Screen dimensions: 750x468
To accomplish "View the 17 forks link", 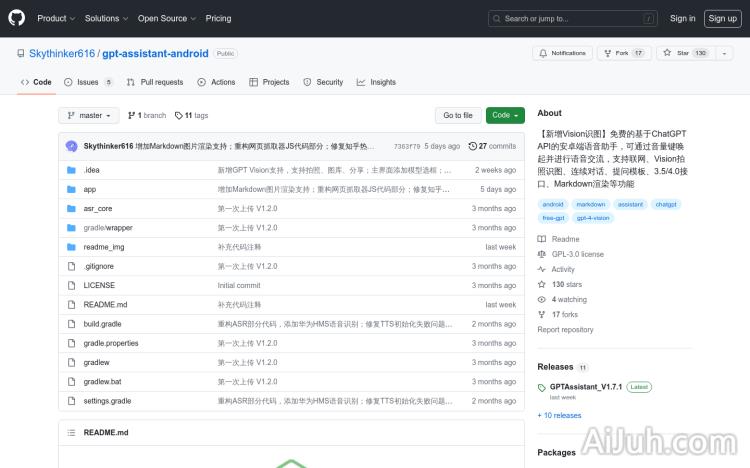I will [x=558, y=314].
